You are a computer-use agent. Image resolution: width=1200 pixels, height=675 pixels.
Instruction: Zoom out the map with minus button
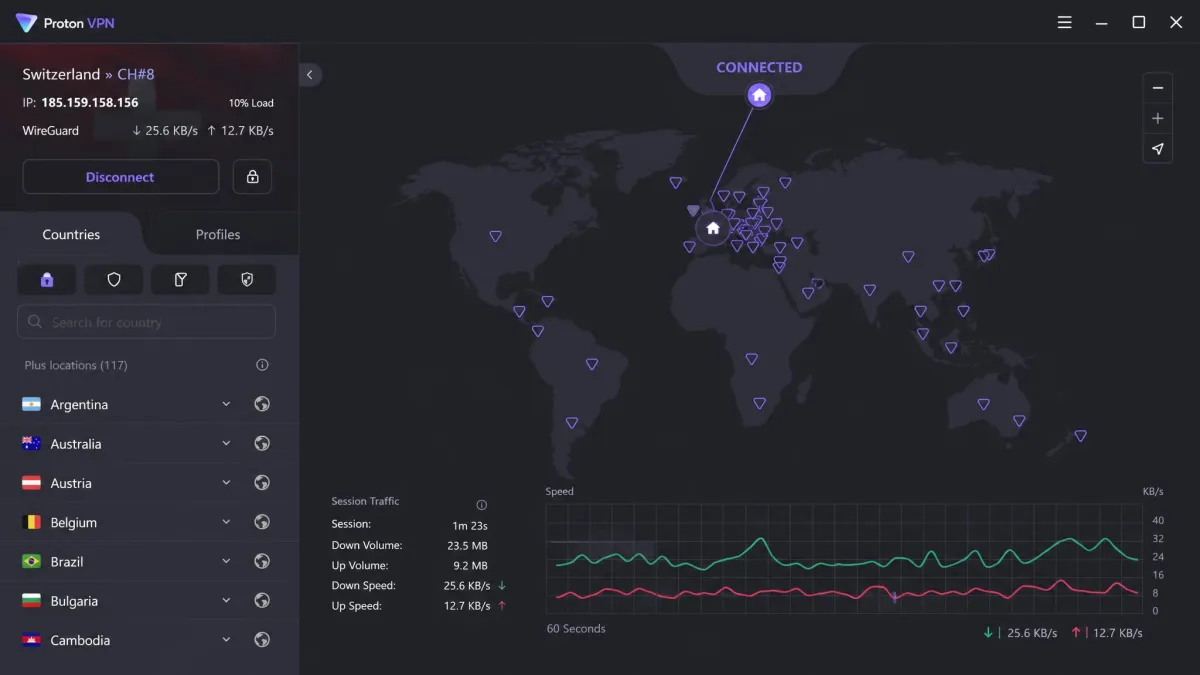1158,88
